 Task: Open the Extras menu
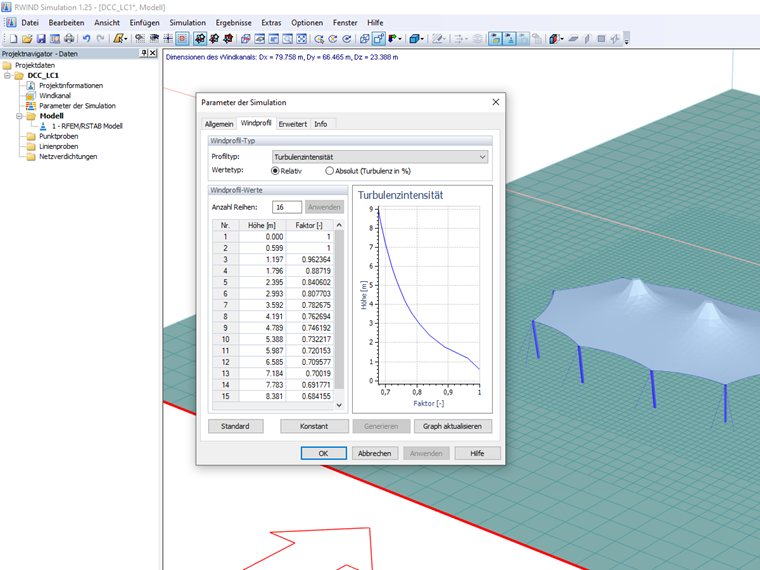point(271,23)
